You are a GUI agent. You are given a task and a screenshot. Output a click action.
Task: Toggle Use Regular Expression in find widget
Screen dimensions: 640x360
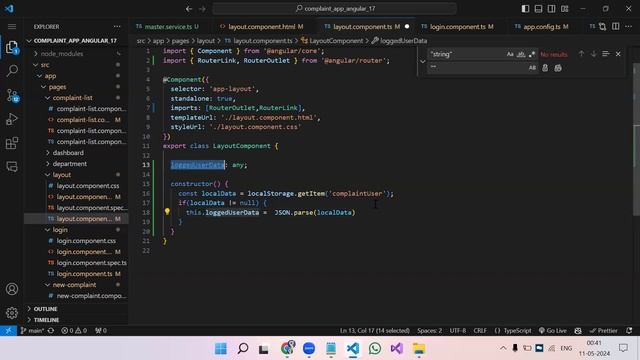point(531,54)
